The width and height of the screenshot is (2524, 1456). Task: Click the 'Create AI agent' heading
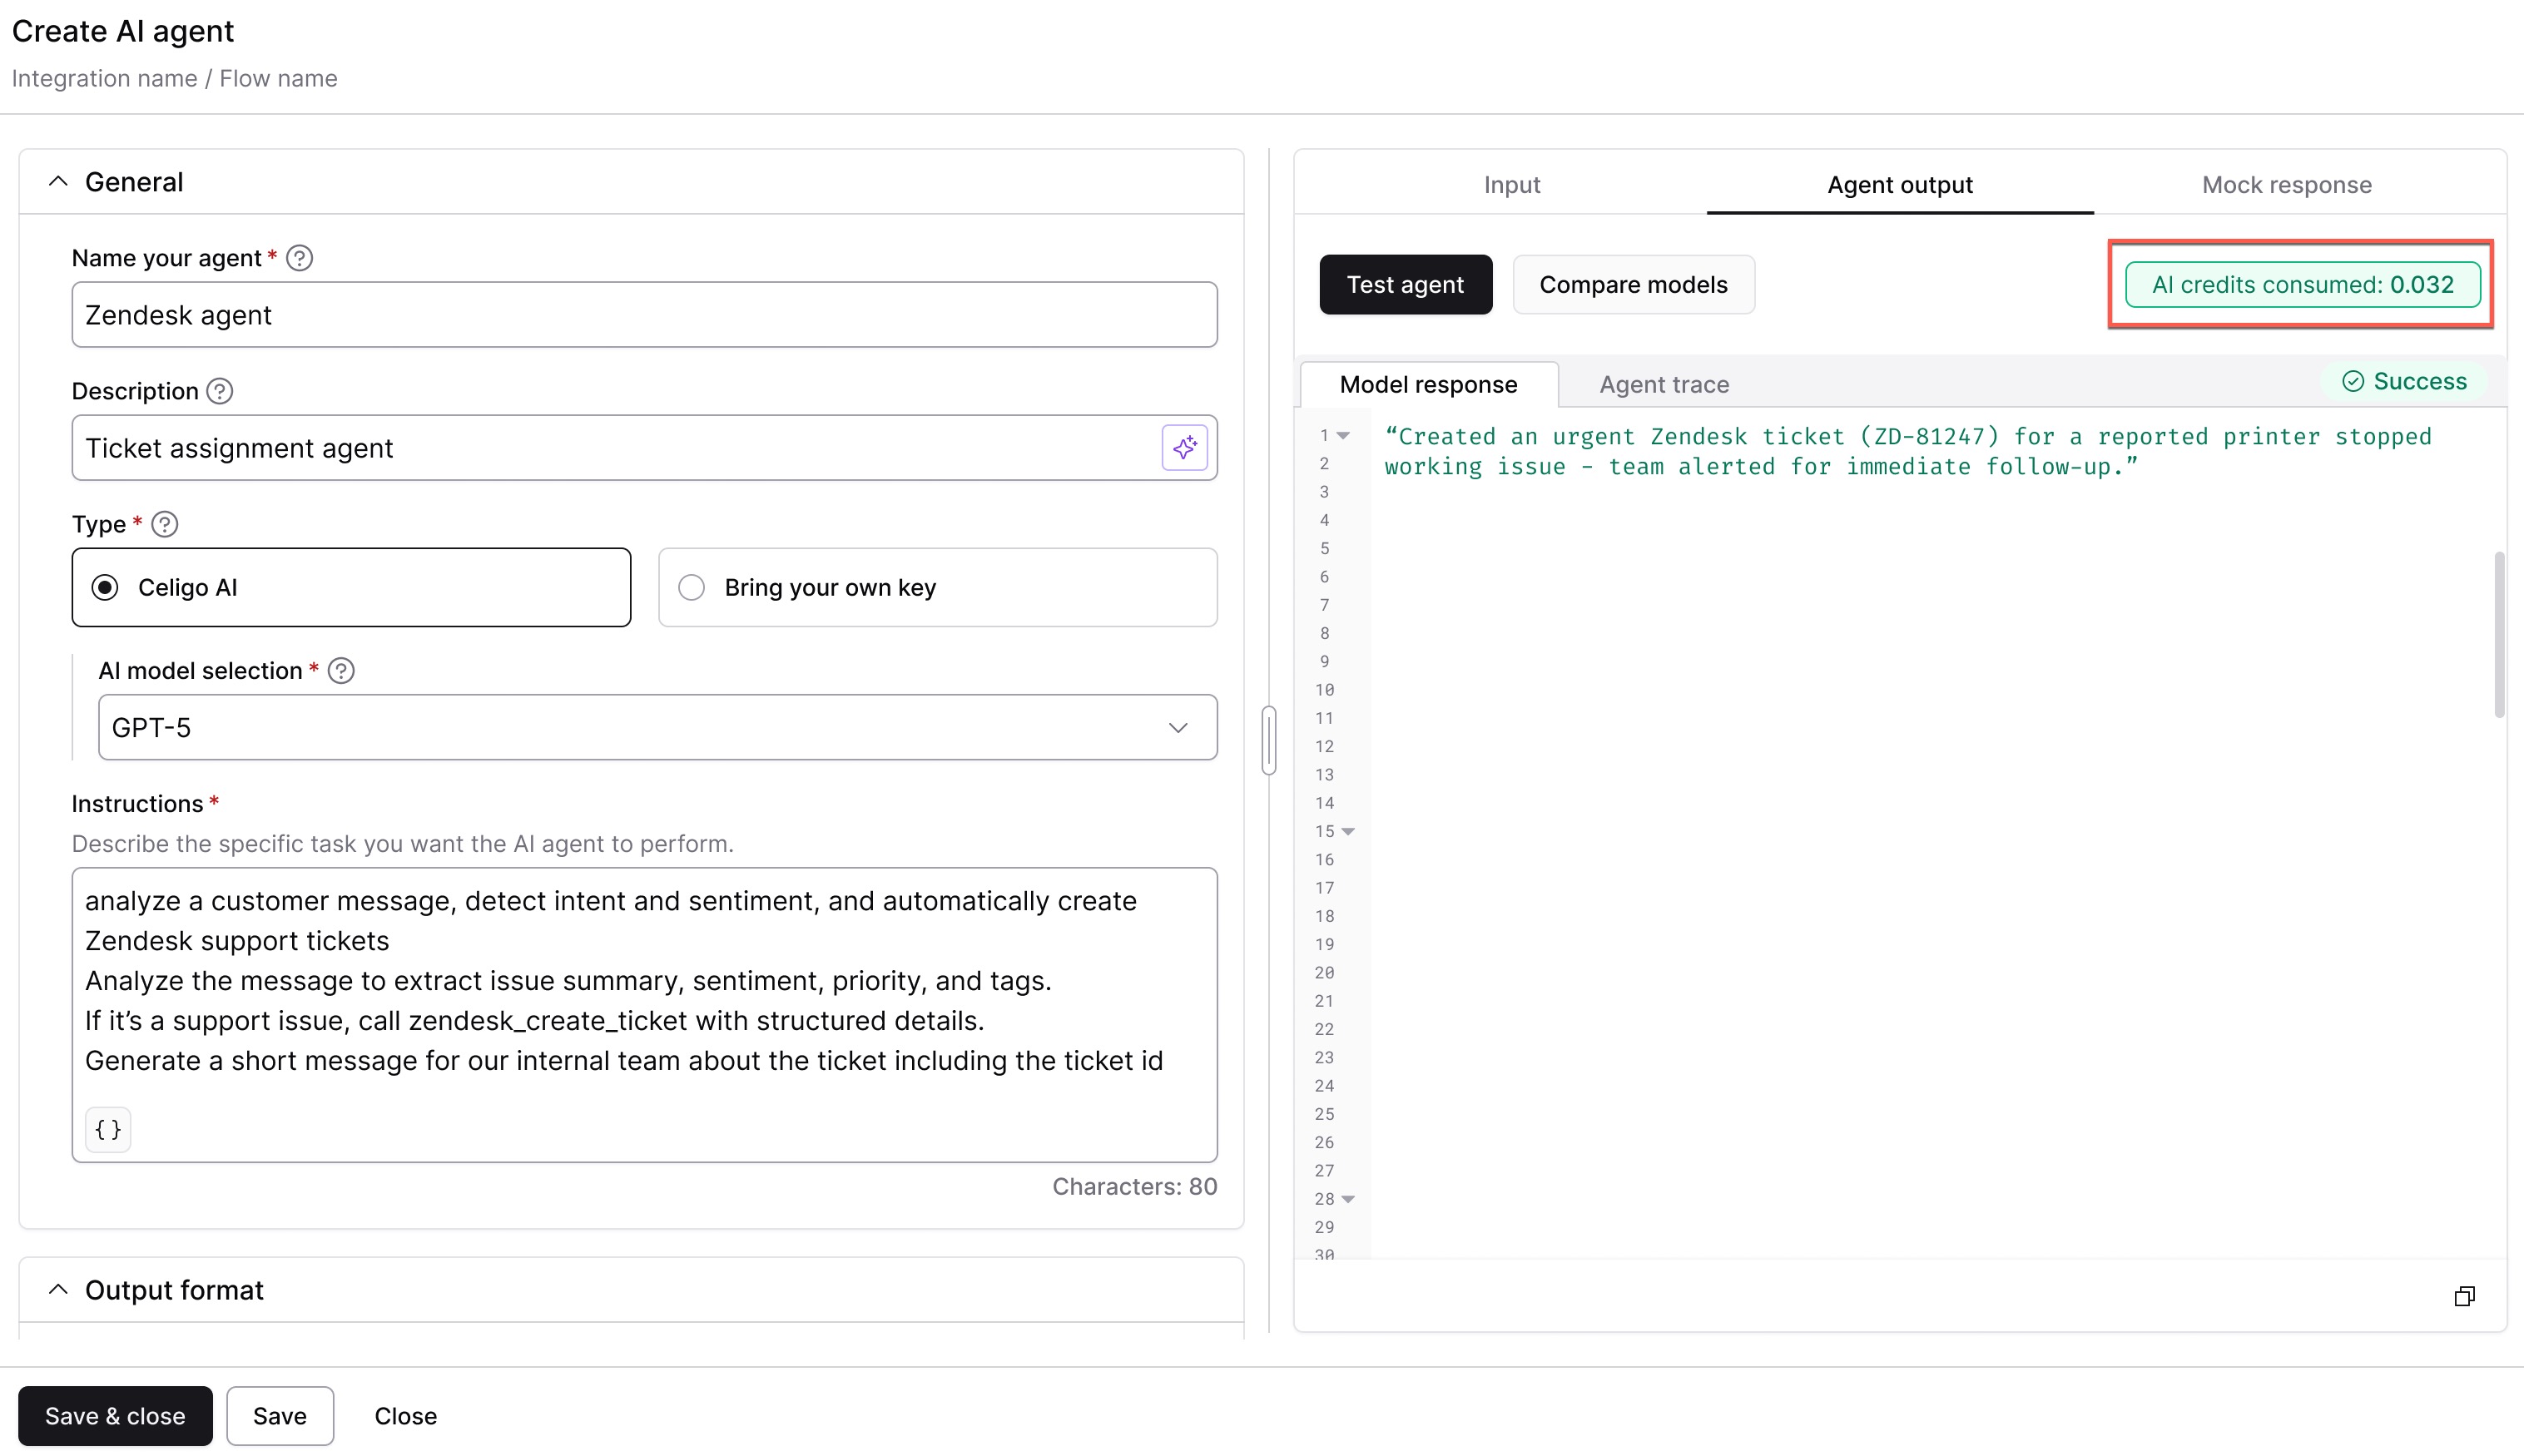coord(122,31)
